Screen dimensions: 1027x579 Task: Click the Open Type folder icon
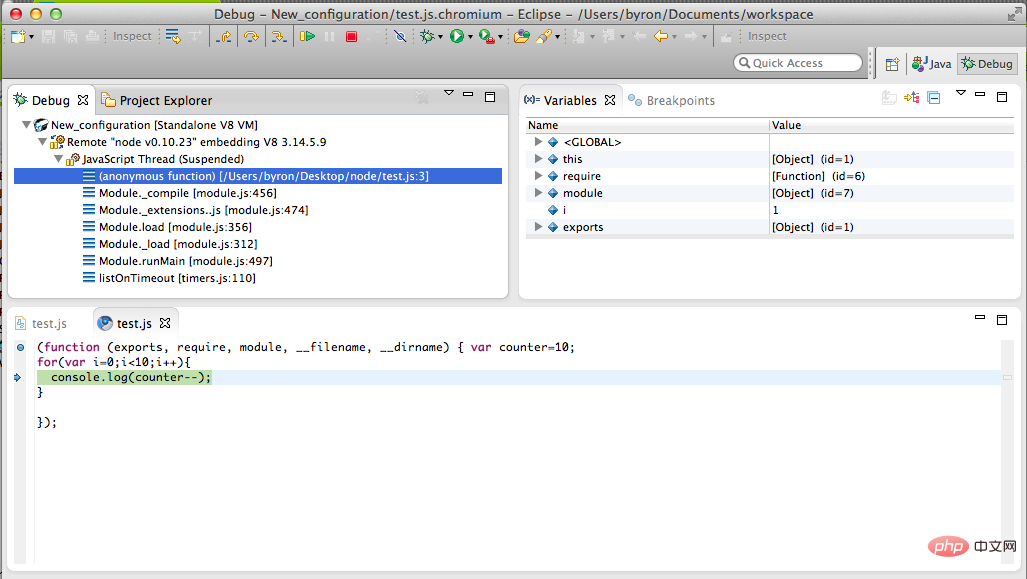tap(521, 36)
